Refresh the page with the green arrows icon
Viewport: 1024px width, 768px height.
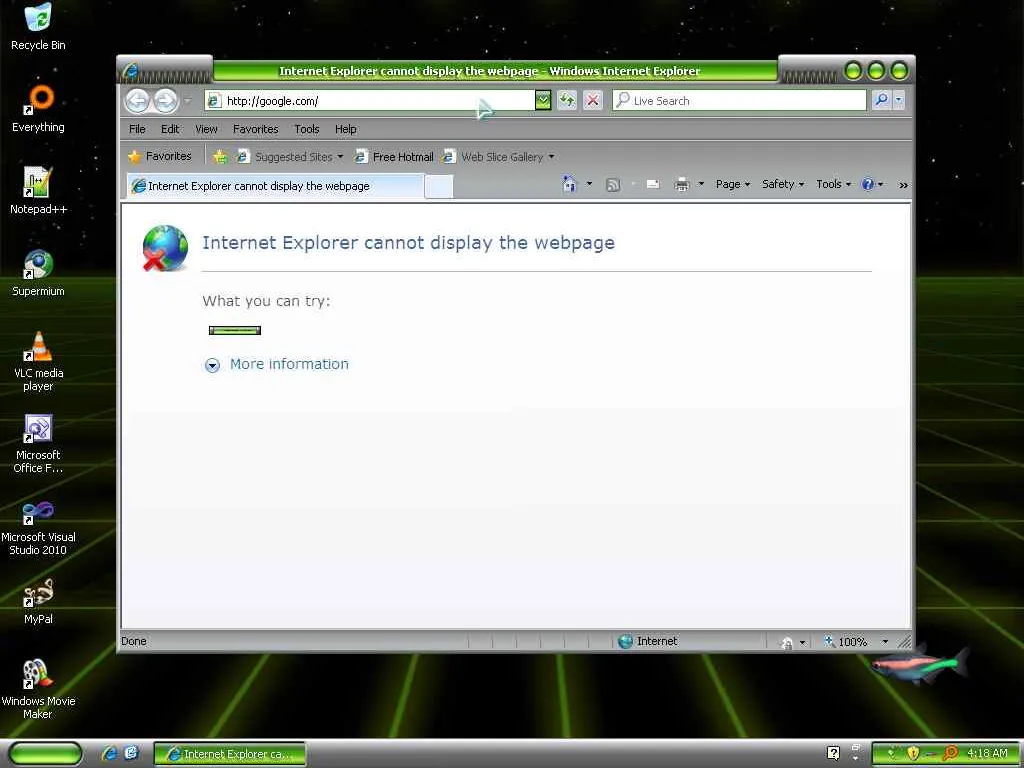pos(568,101)
